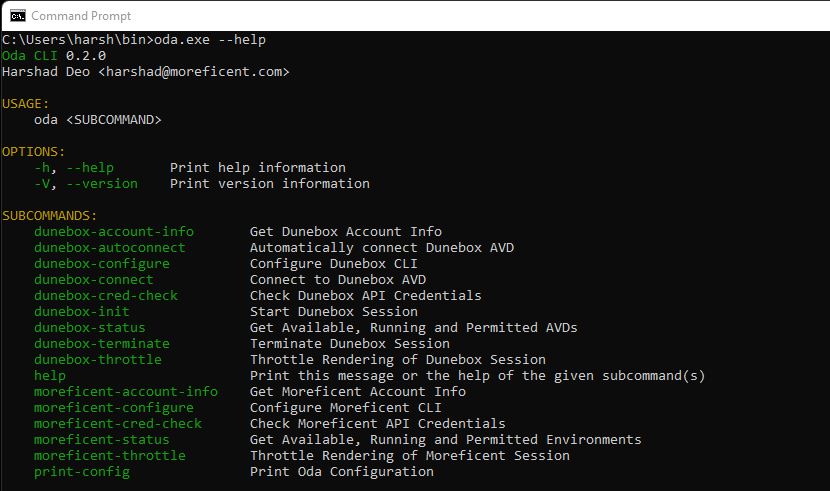Click the -V, --version option text
830x491 pixels.
click(x=86, y=184)
